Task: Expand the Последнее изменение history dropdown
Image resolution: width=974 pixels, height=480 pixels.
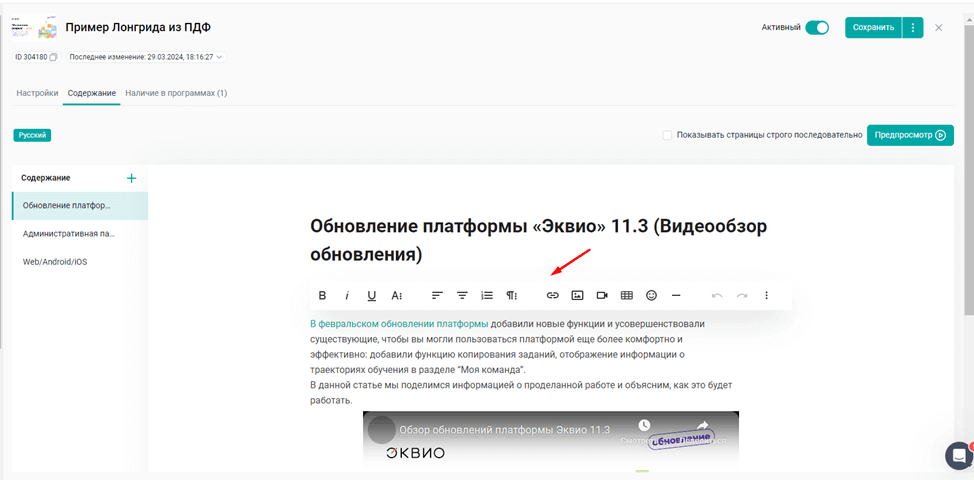Action: click(219, 57)
